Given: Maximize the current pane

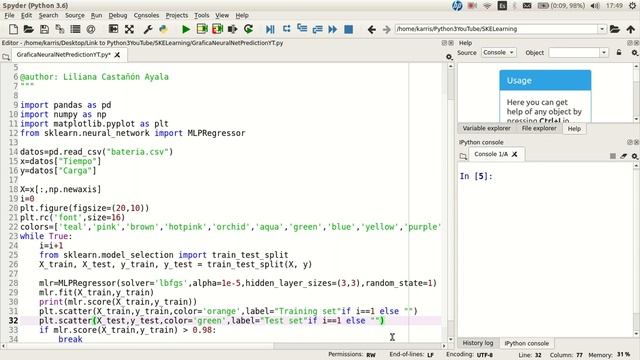Looking at the screenshot, I should [x=113, y=29].
